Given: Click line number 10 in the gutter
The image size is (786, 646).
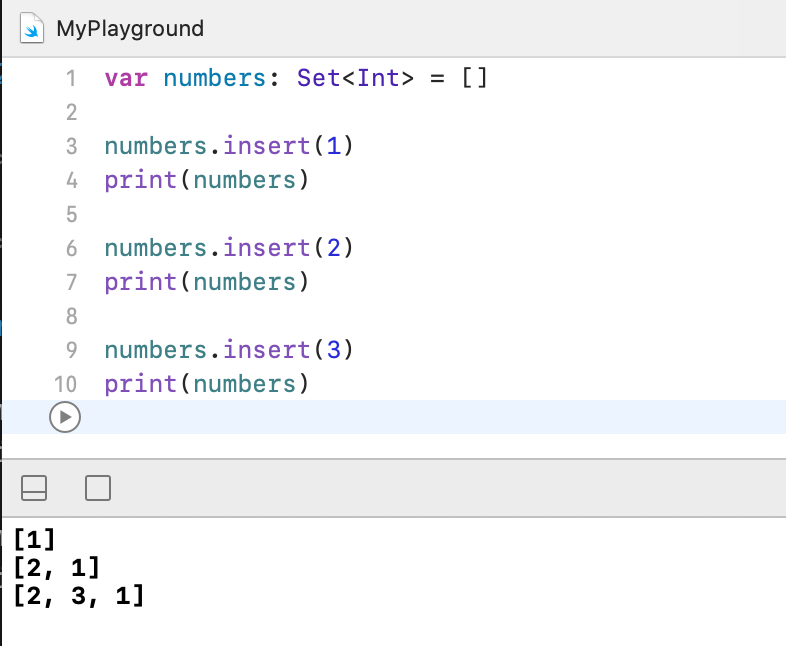Looking at the screenshot, I should tap(65, 384).
